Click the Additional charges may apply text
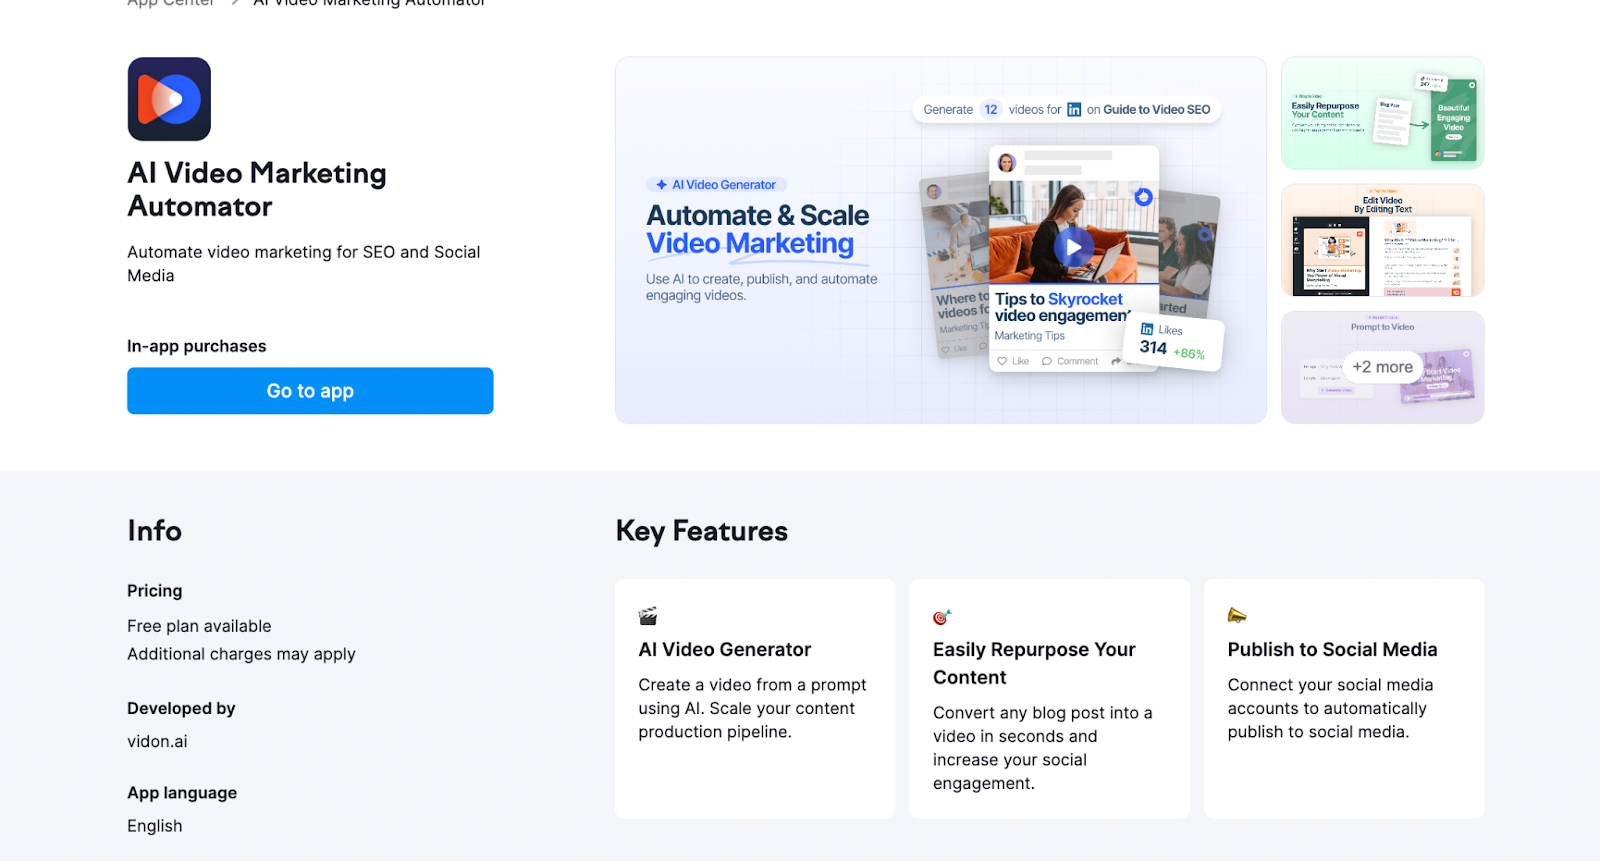Image resolution: width=1600 pixels, height=861 pixels. 241,654
